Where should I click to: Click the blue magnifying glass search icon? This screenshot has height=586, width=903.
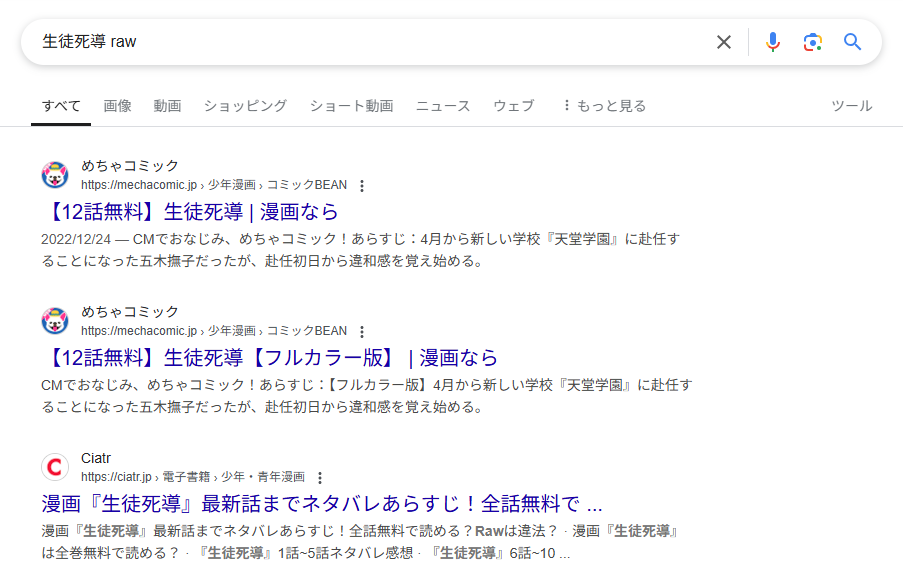tap(852, 42)
